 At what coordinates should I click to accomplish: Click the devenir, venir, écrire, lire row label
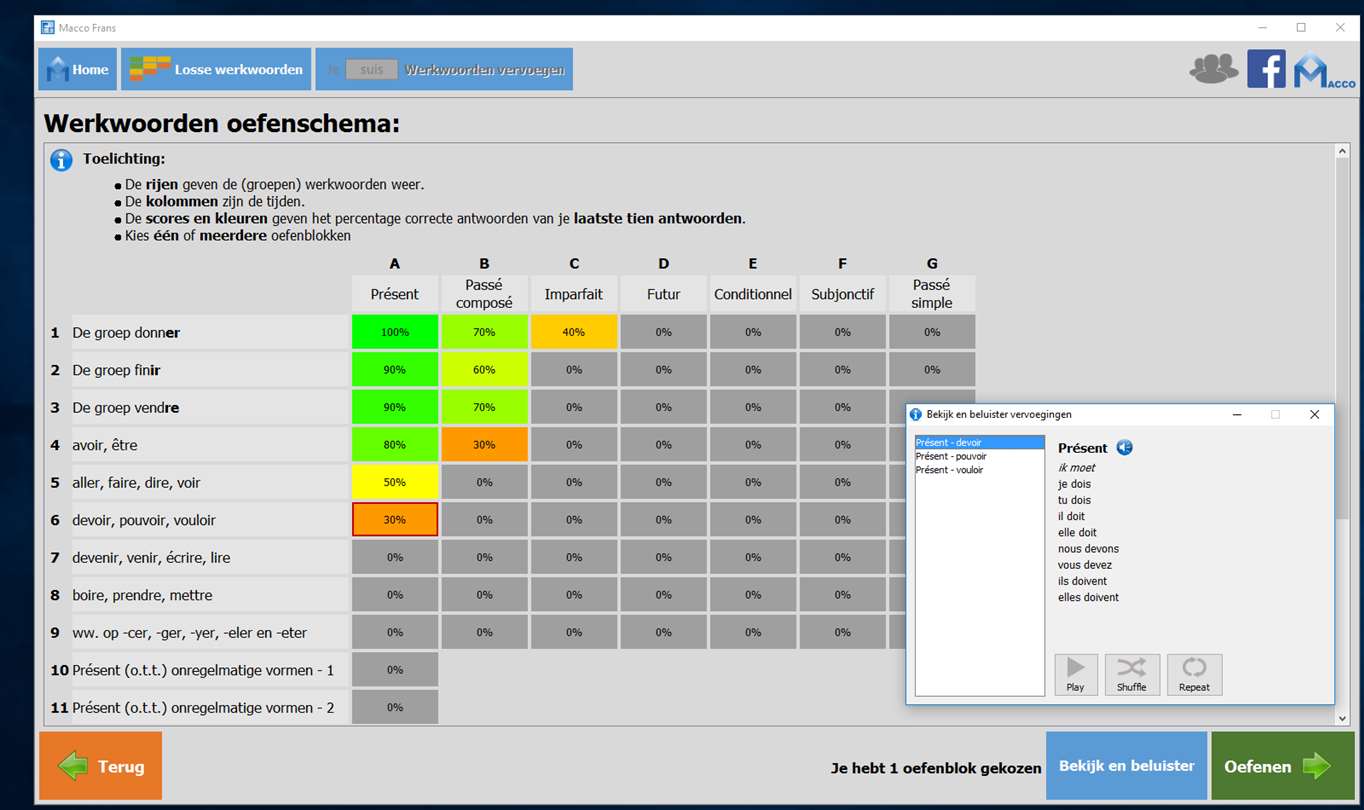(x=210, y=557)
